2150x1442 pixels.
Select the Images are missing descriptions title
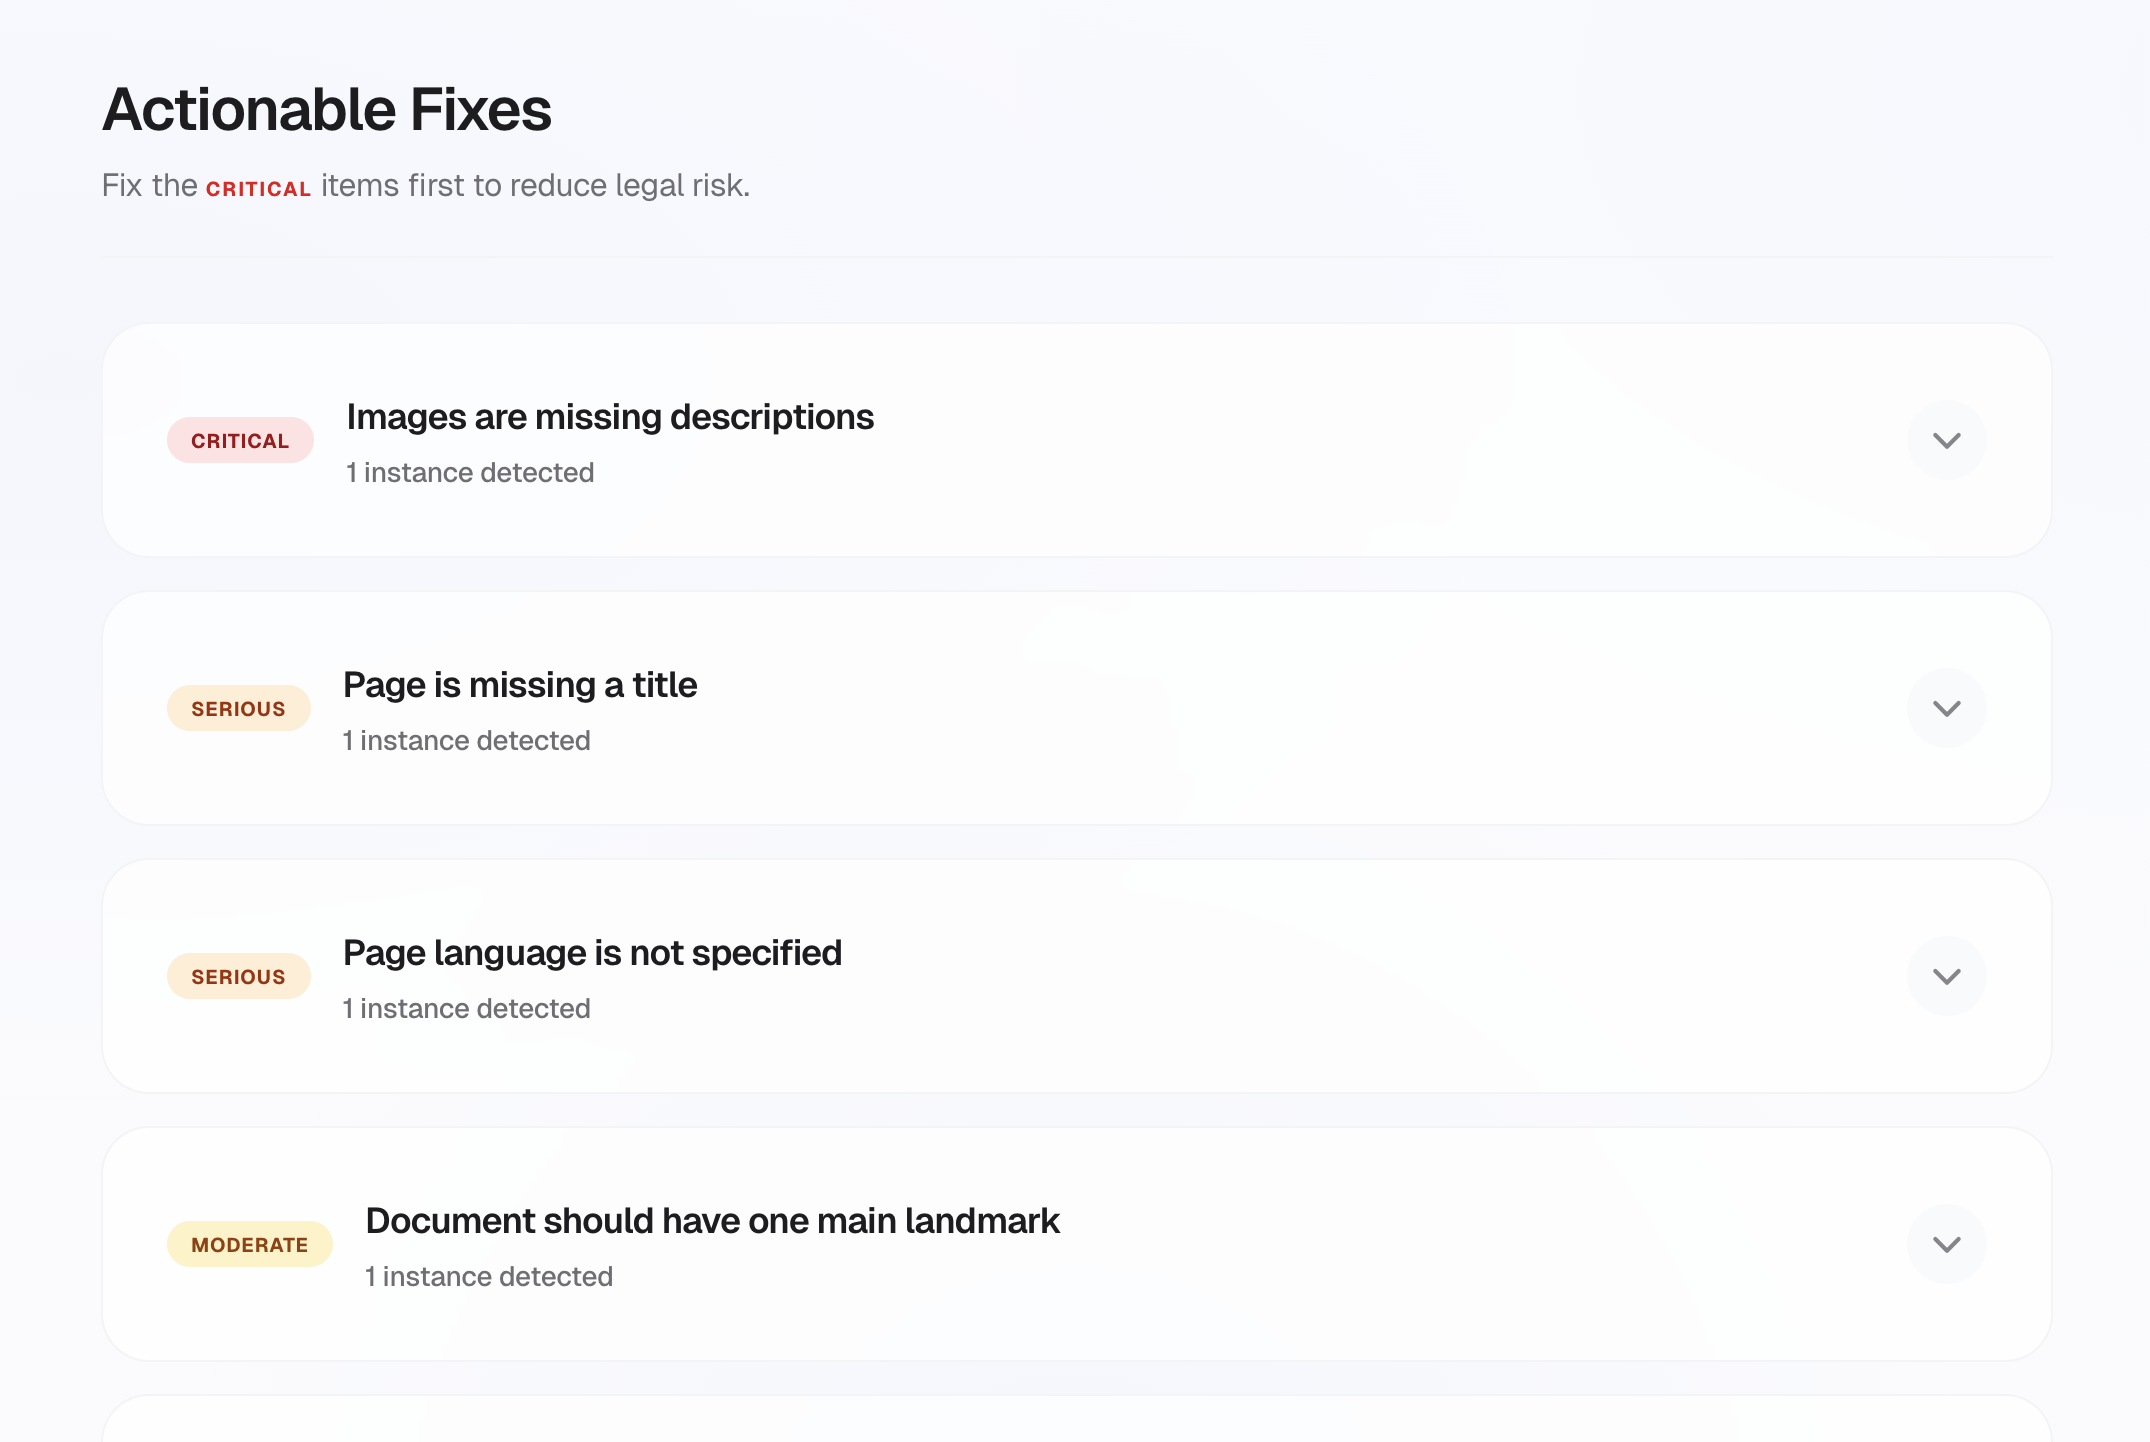pos(610,417)
